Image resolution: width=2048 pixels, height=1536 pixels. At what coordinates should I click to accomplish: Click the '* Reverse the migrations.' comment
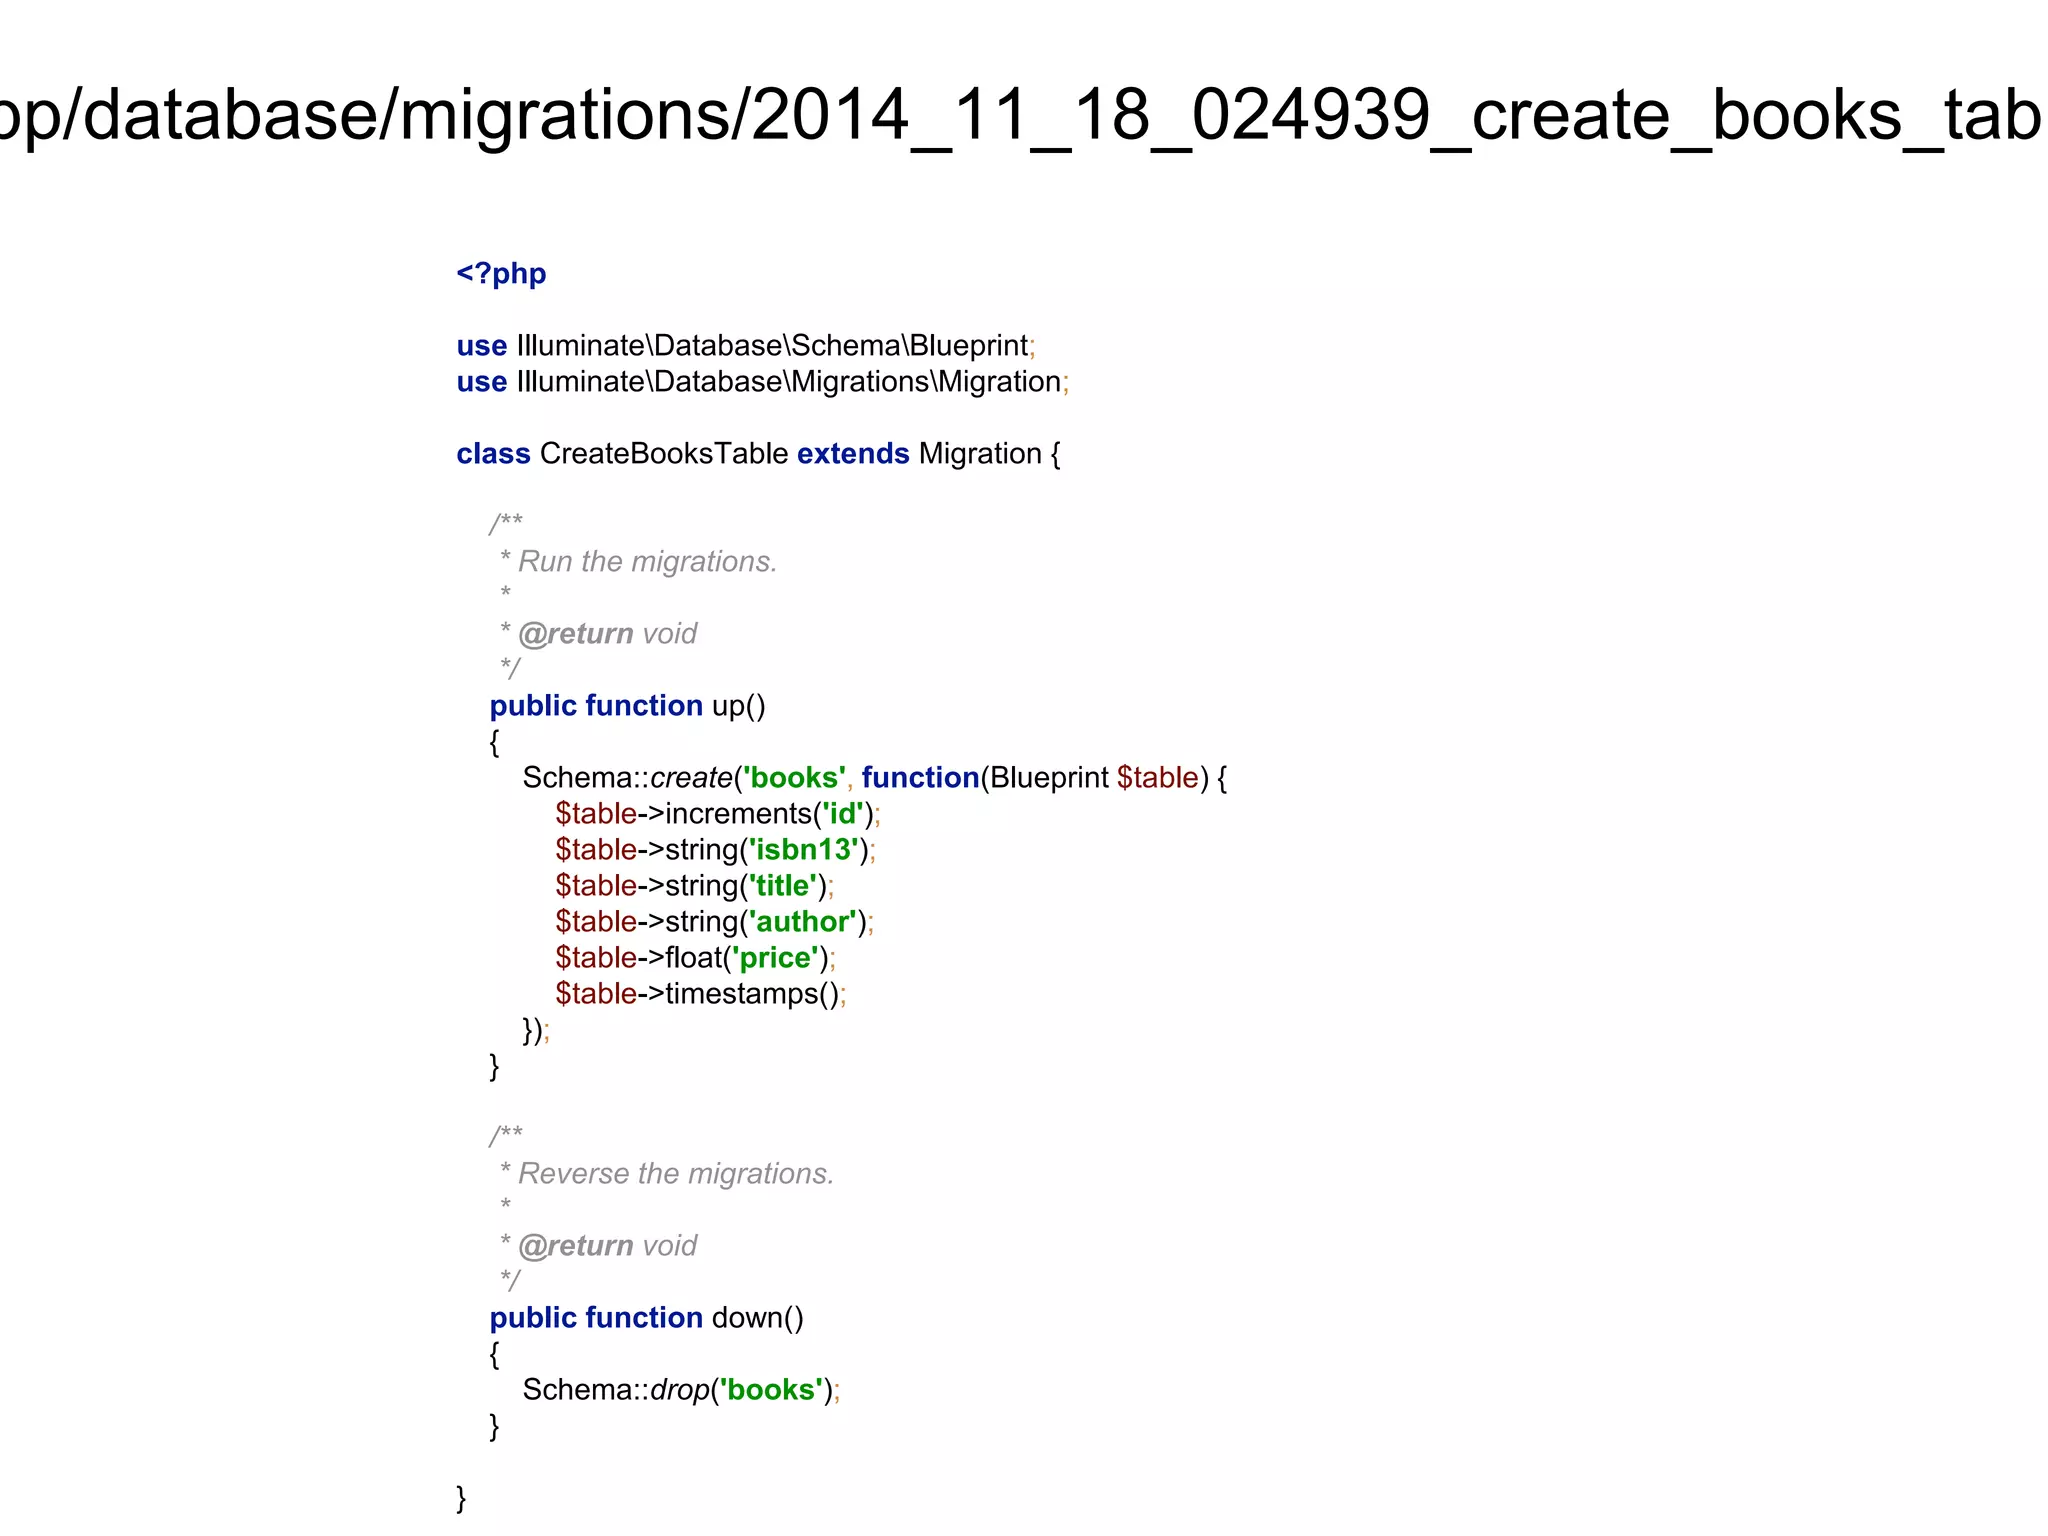(x=666, y=1174)
